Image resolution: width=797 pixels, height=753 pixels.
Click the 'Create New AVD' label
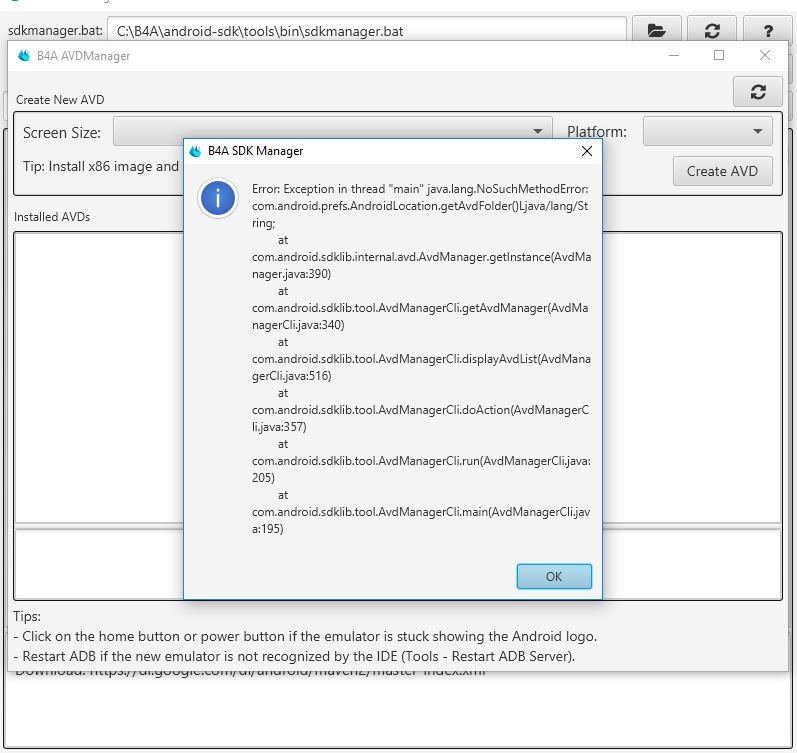coord(60,100)
